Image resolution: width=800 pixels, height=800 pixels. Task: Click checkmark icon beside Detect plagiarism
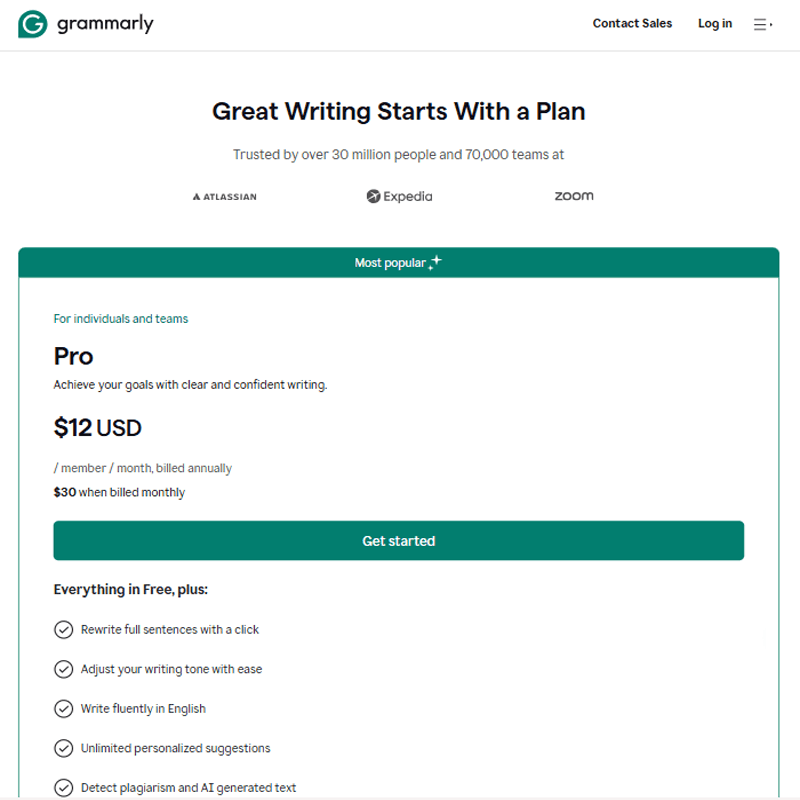(63, 787)
